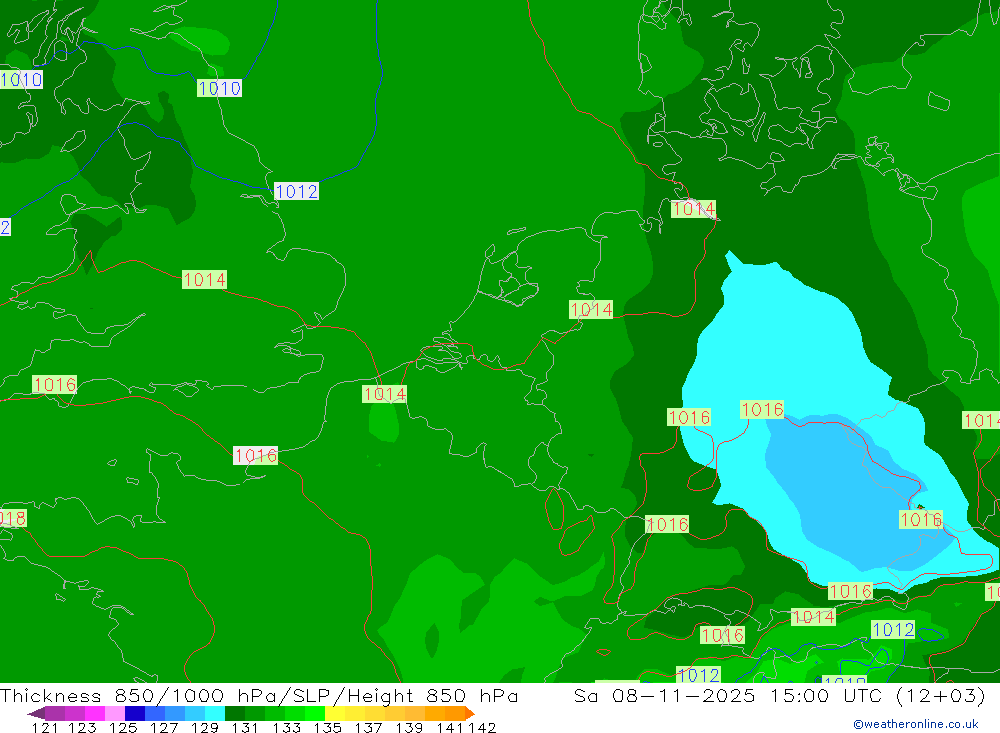The width and height of the screenshot is (1000, 733).
Task: Click the orange right arrow tip of the legend
Action: click(470, 713)
